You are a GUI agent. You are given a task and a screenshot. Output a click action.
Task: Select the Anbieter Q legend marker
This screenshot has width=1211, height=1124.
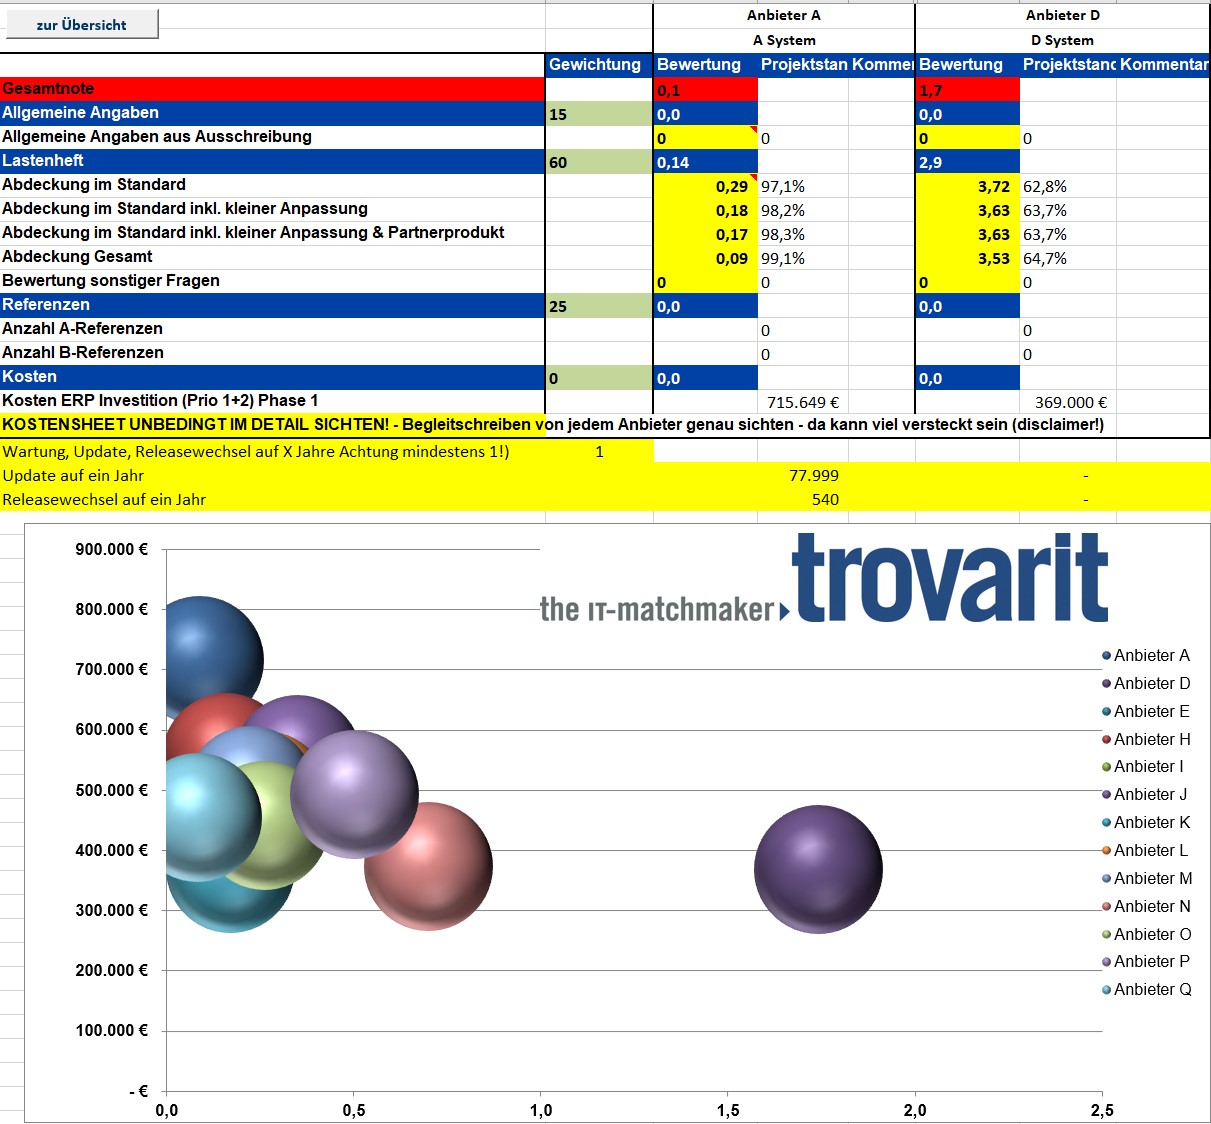pos(1107,990)
